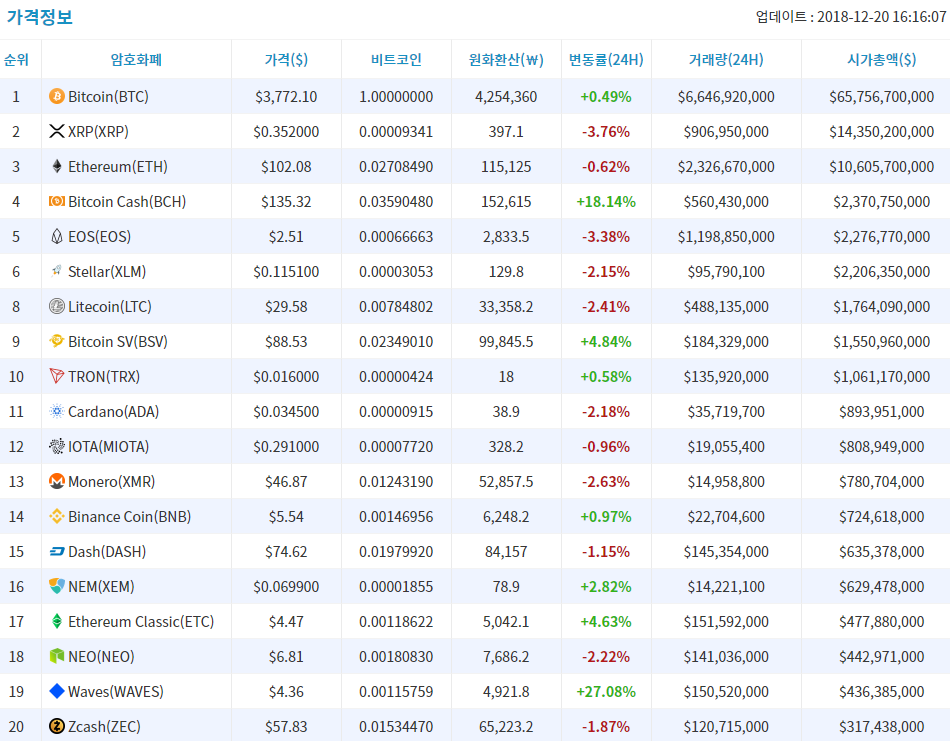The width and height of the screenshot is (950, 741).
Task: Open the TRON(TRX) name link
Action: [104, 376]
